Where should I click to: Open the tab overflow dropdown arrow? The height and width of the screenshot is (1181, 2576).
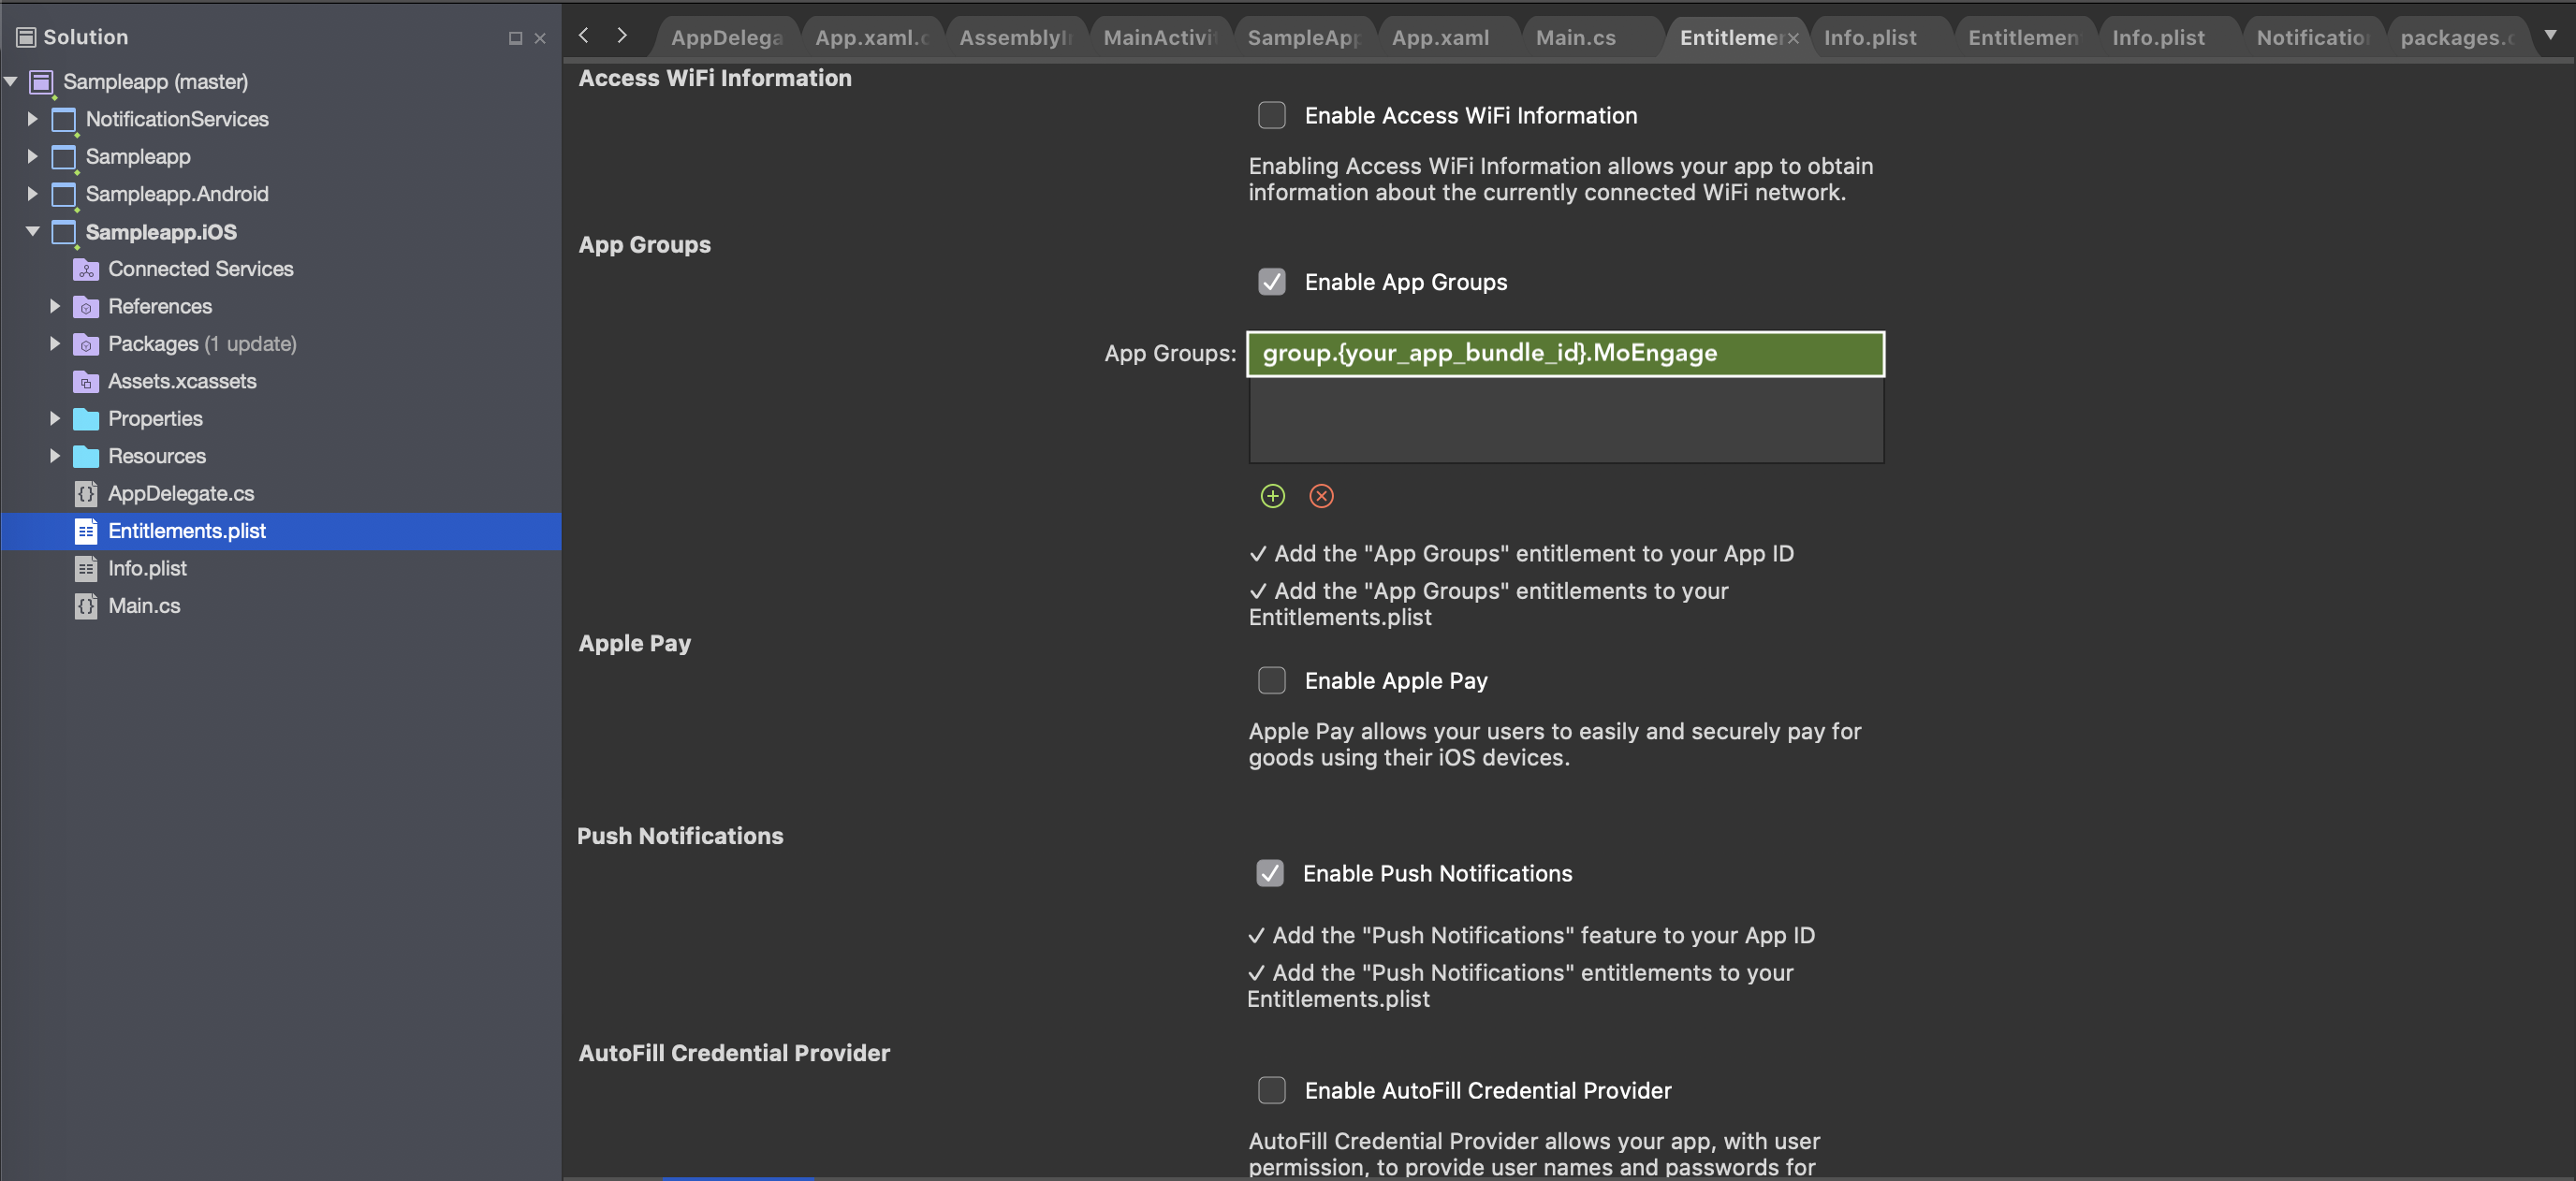[x=2550, y=35]
